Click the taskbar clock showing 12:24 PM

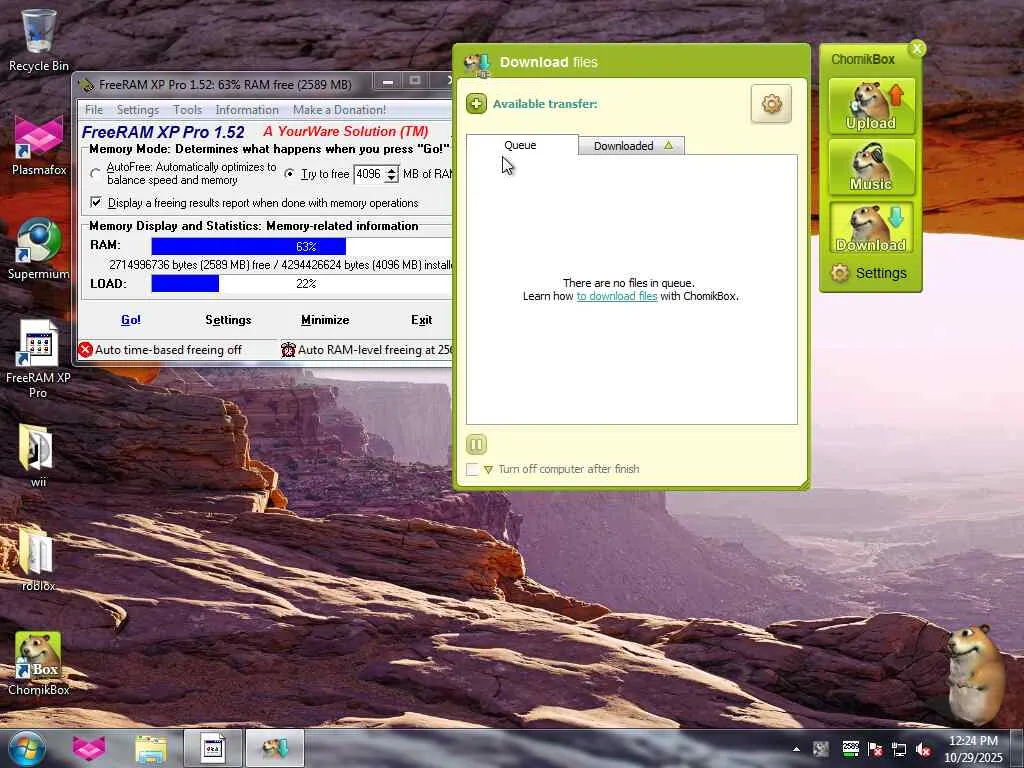click(x=973, y=748)
